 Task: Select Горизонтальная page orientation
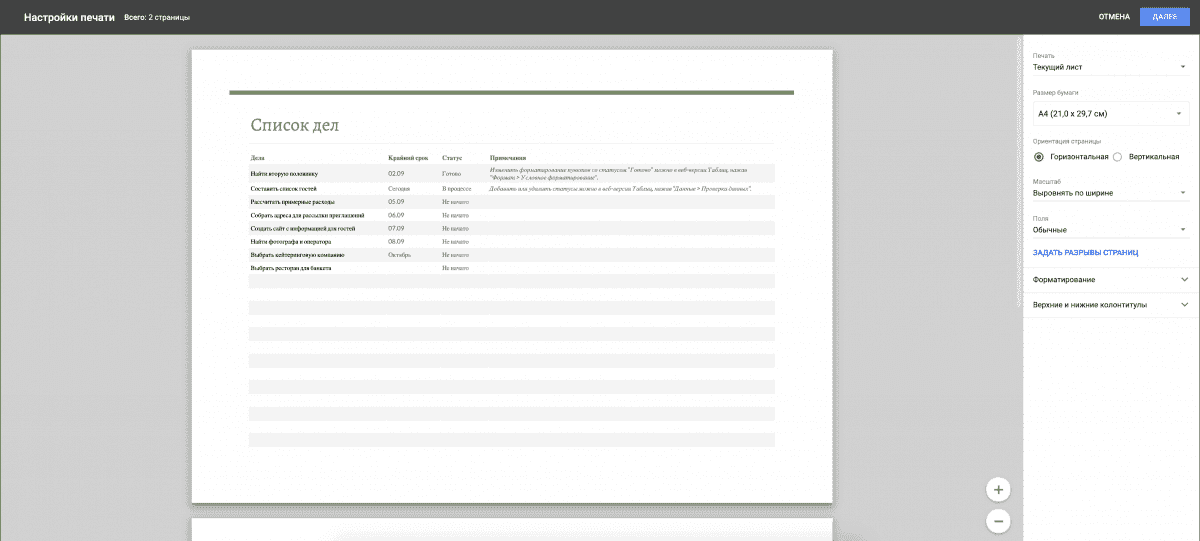pos(1039,157)
